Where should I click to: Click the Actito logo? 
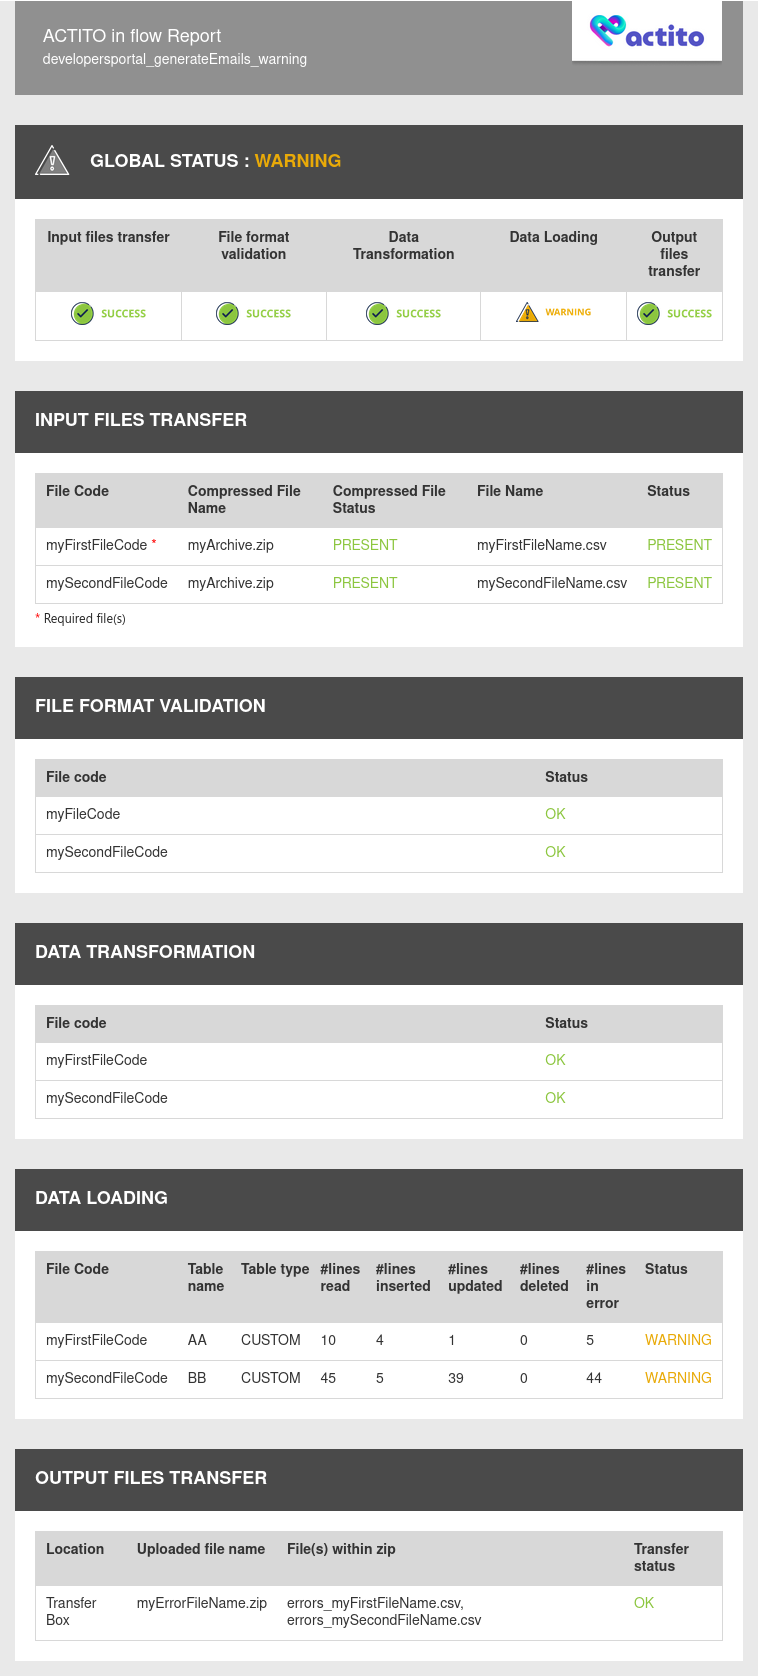point(647,33)
